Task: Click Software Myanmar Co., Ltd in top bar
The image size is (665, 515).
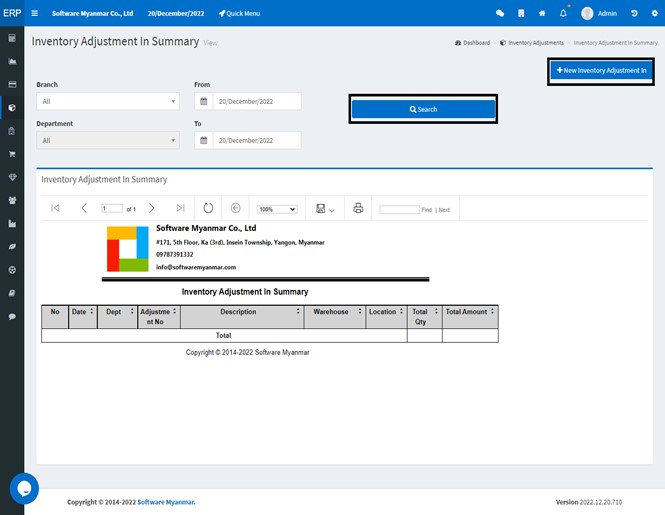Action: (92, 13)
